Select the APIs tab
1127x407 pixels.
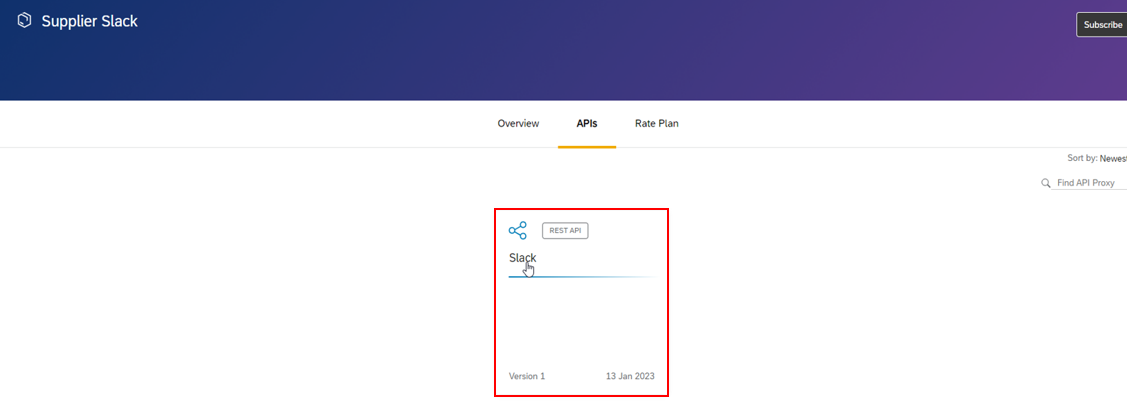586,124
